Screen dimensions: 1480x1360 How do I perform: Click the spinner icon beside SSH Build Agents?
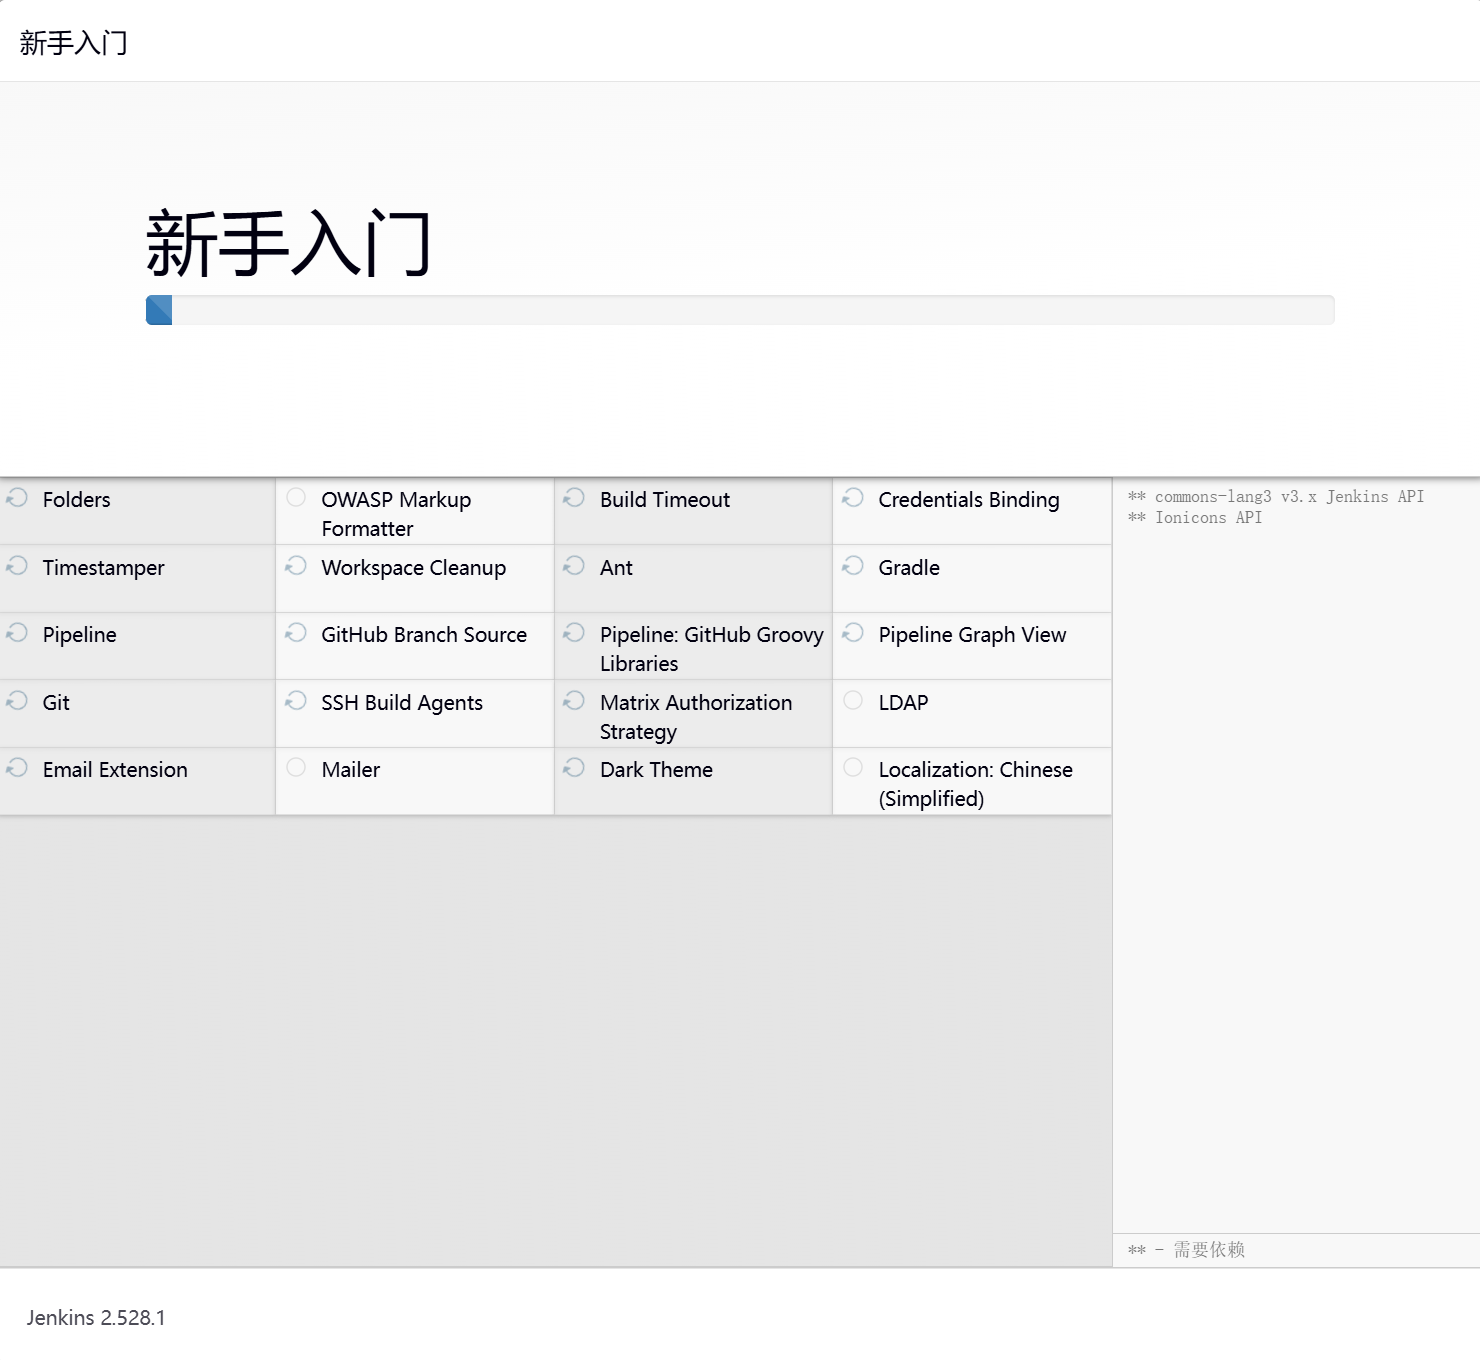click(x=296, y=700)
